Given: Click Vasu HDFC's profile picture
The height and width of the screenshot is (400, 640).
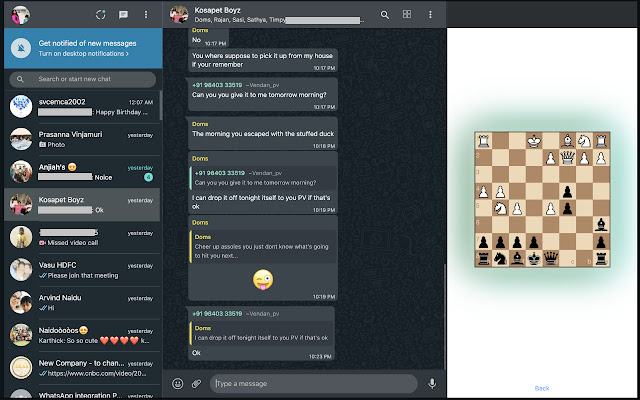Looking at the screenshot, I should pos(21,270).
